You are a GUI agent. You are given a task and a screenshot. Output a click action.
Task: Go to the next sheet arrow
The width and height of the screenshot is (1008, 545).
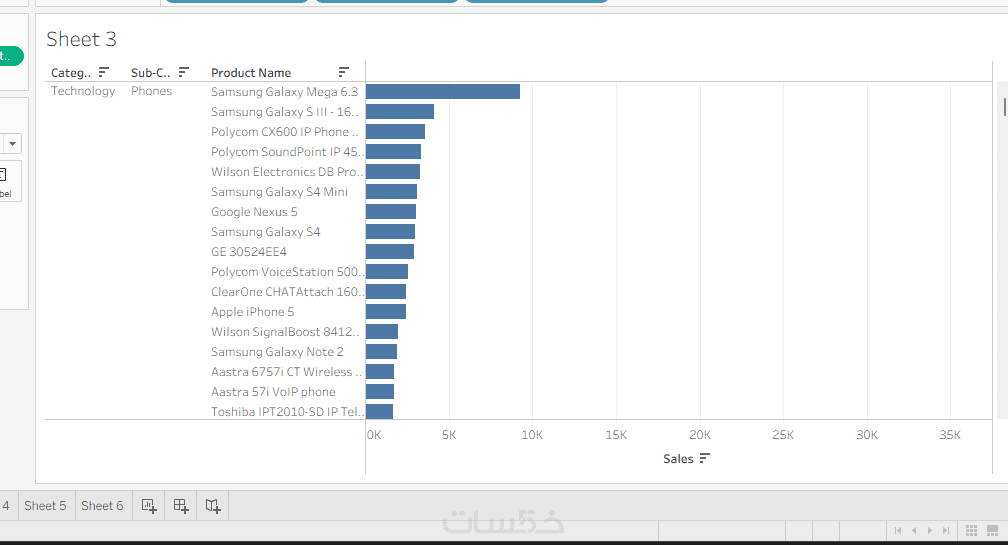pos(930,530)
